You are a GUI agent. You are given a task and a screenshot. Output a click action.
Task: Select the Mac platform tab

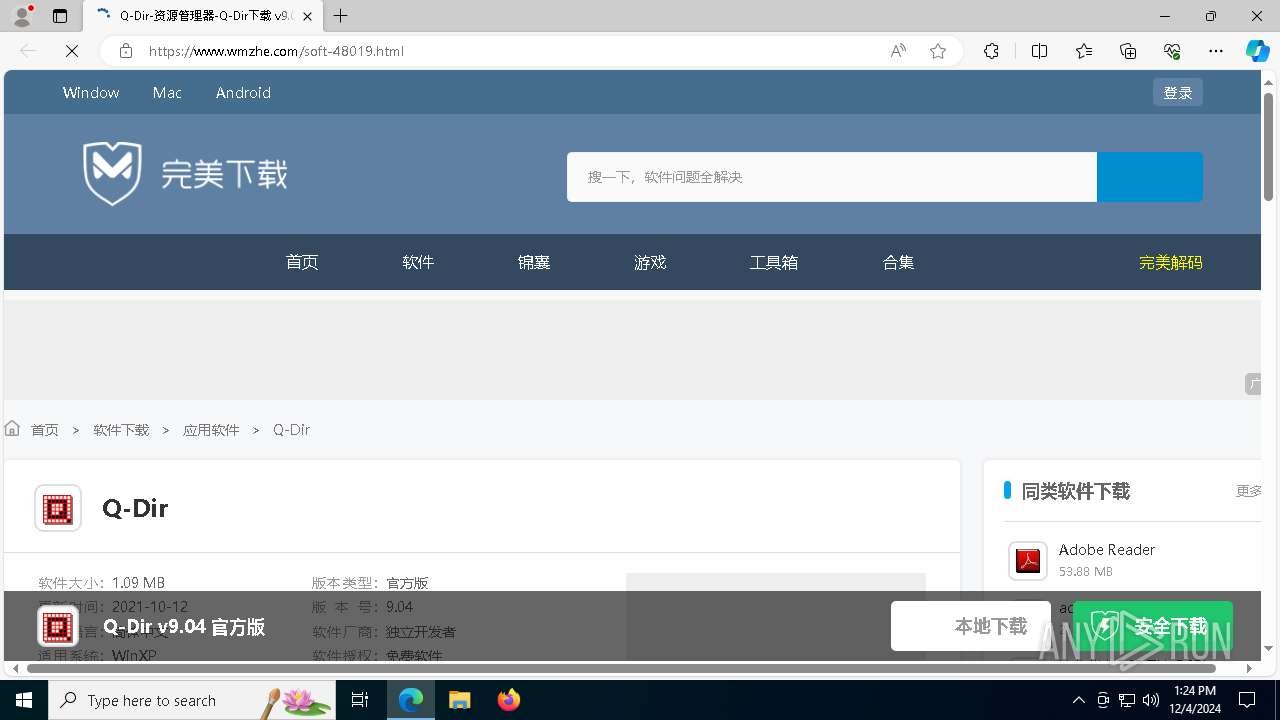tap(167, 92)
